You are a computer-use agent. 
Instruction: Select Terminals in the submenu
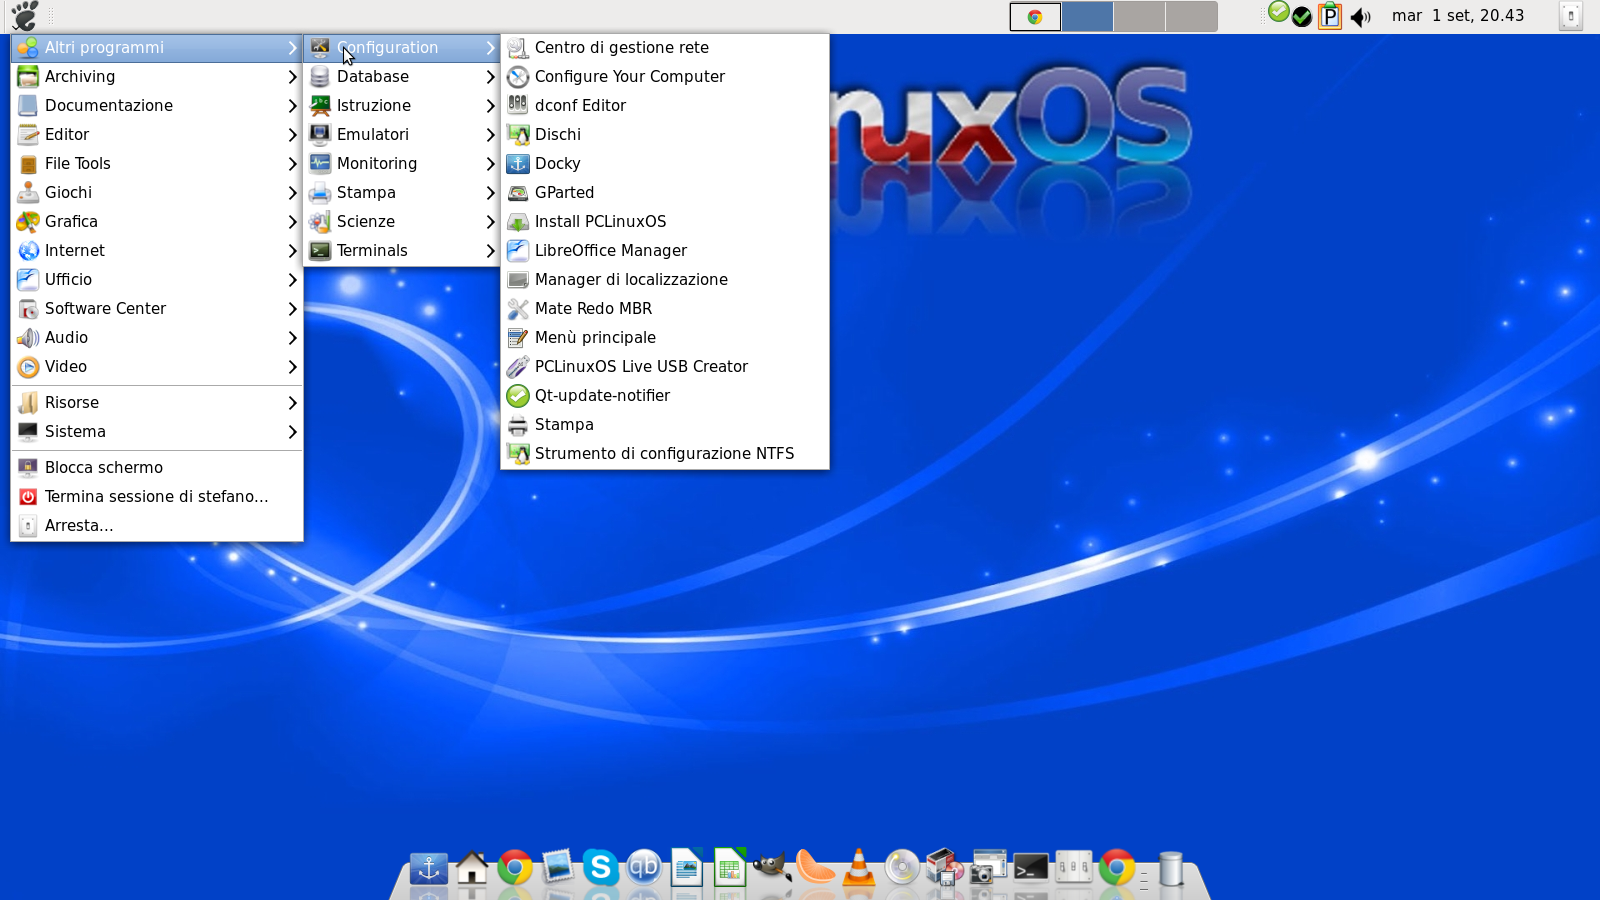pyautogui.click(x=402, y=251)
